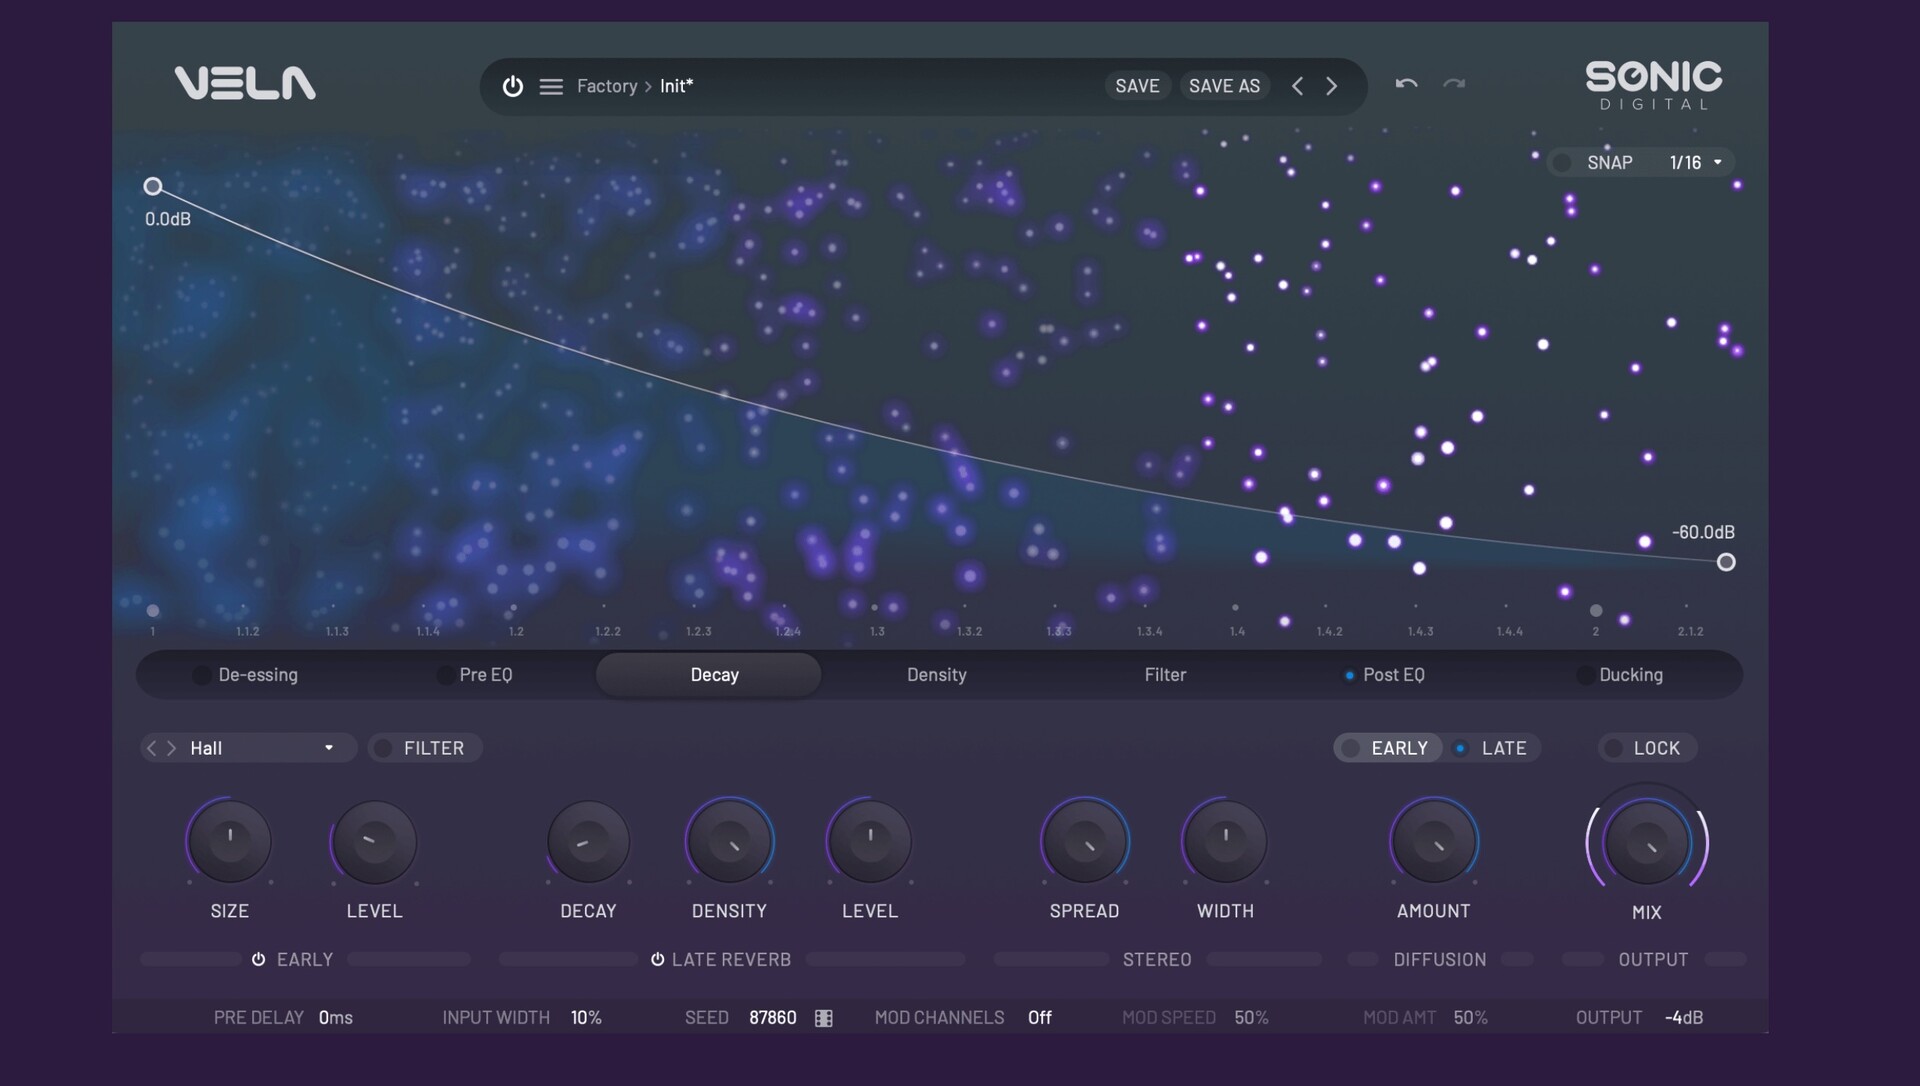The image size is (1920, 1086).
Task: Enable the LOCK toggle for mix
Action: (1612, 748)
